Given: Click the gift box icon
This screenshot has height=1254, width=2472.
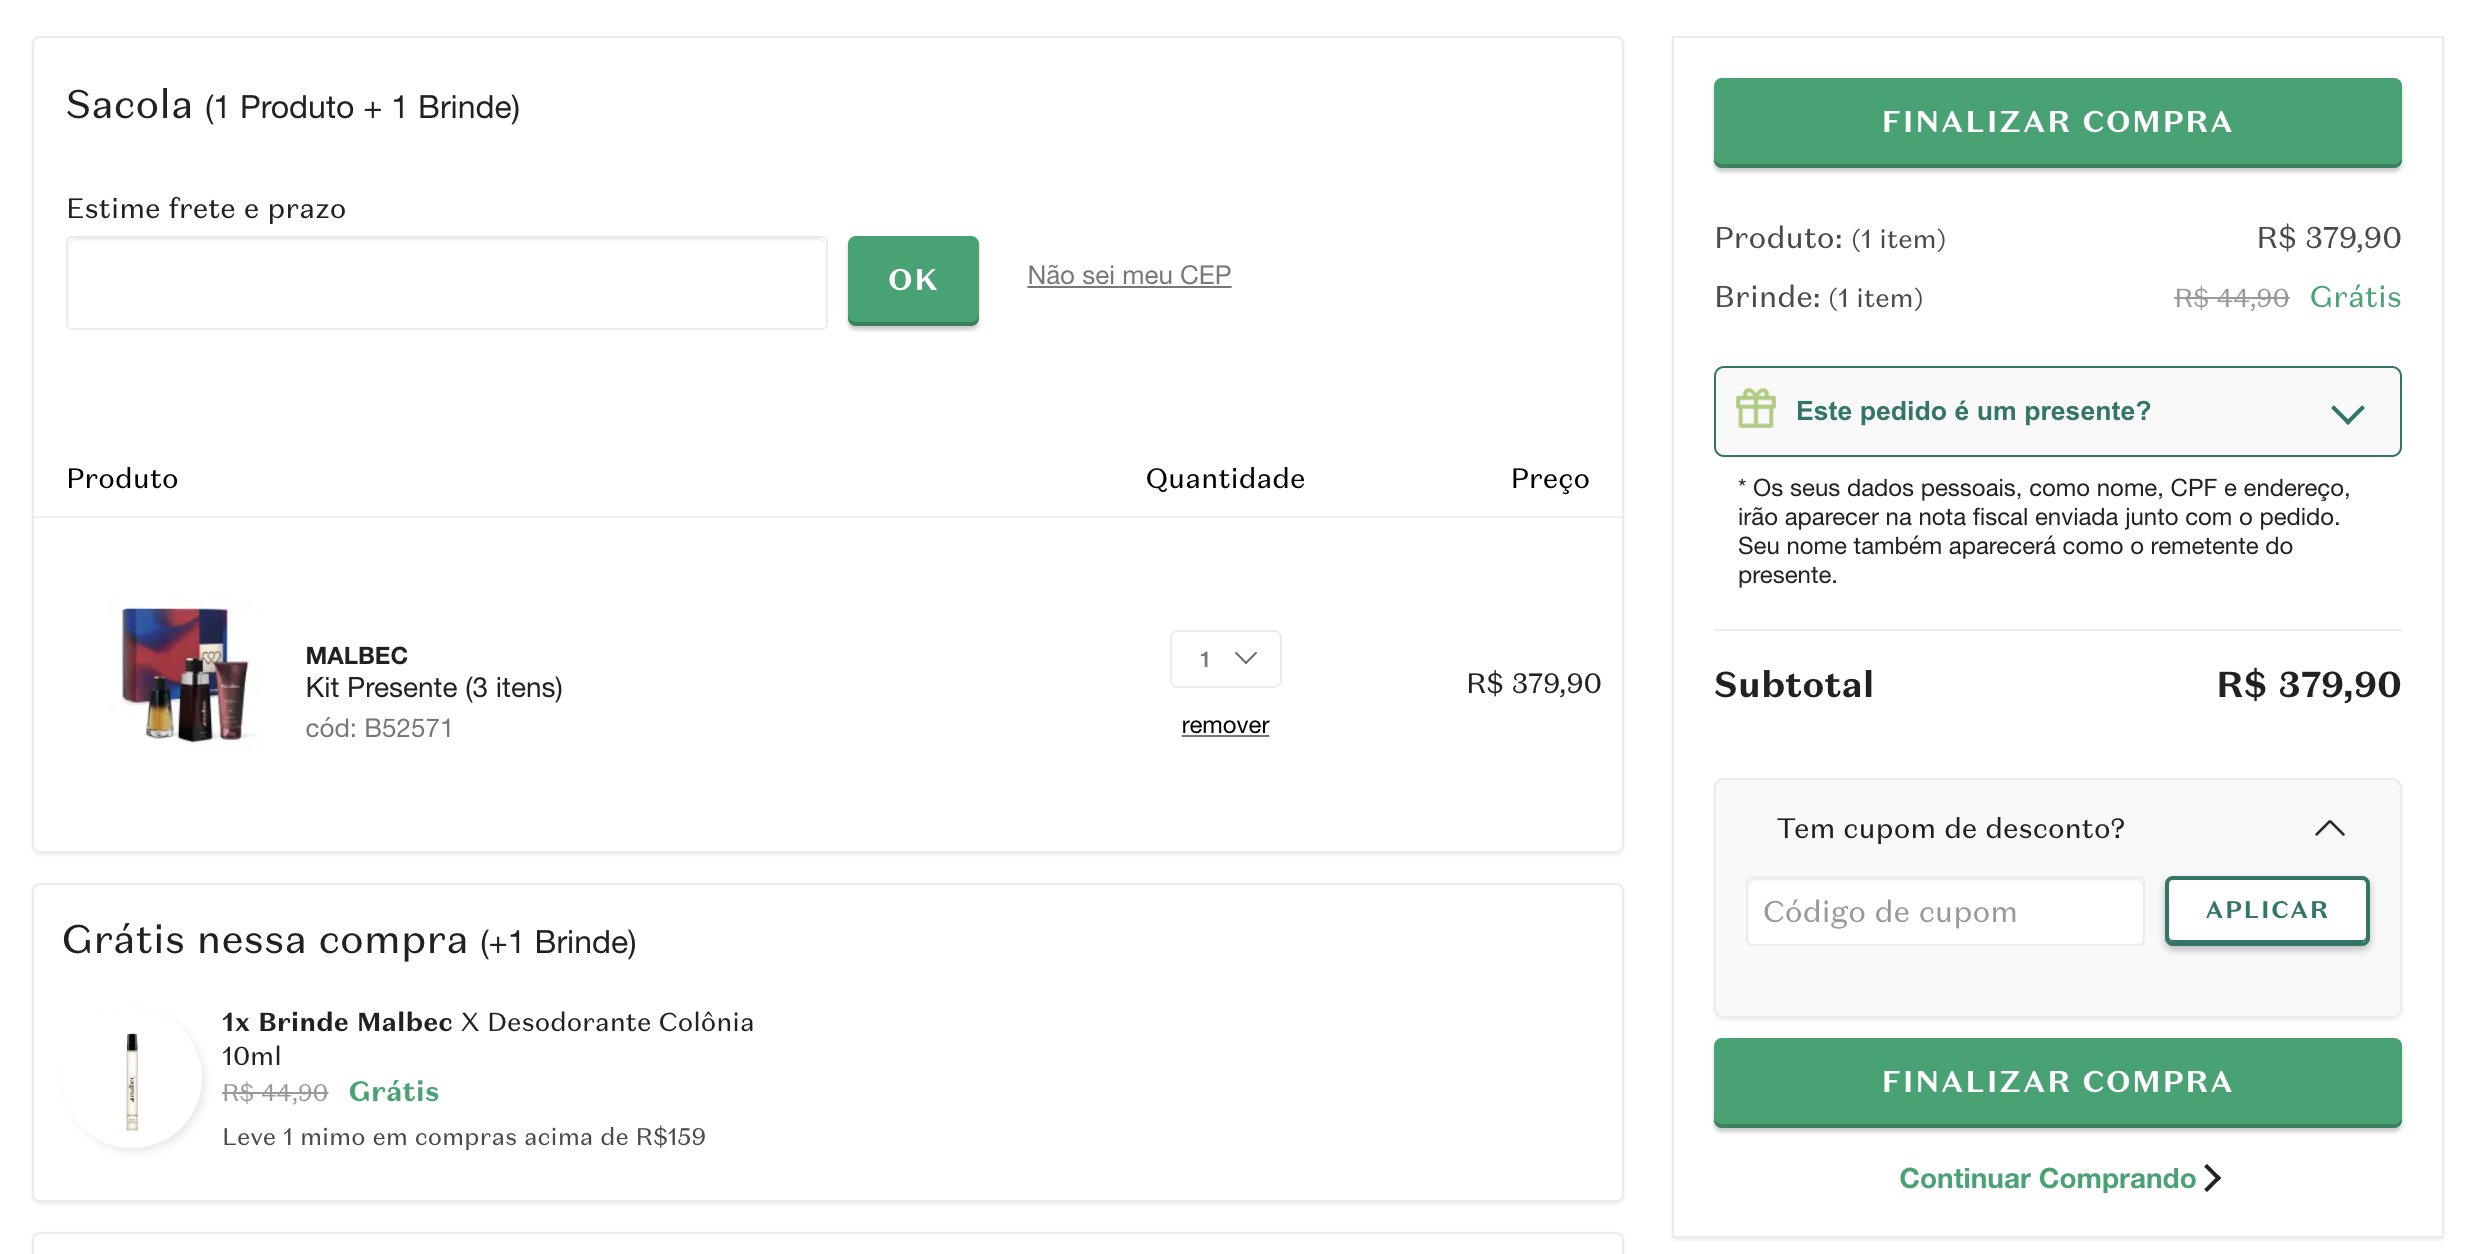Looking at the screenshot, I should [x=1755, y=409].
